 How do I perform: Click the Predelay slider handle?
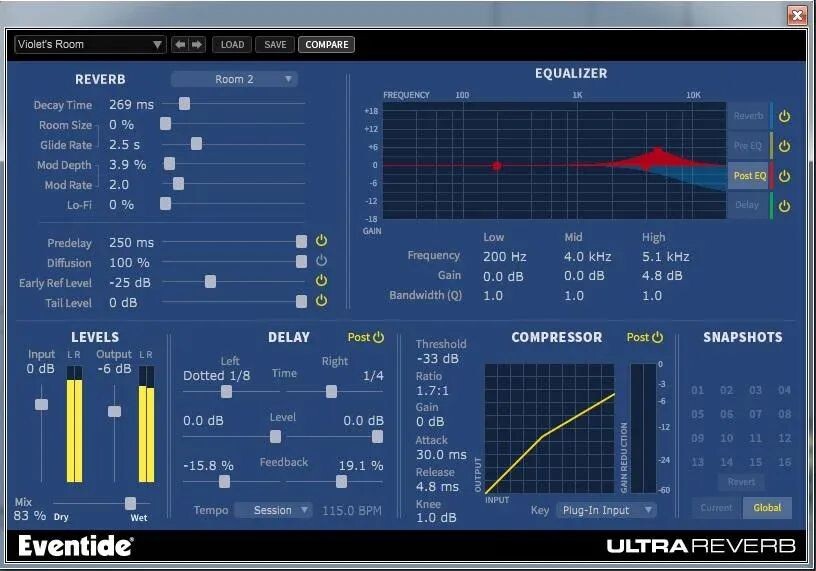pos(301,242)
